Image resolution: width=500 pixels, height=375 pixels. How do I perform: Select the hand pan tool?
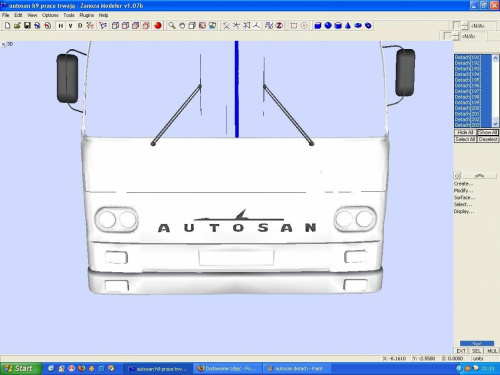[182, 26]
